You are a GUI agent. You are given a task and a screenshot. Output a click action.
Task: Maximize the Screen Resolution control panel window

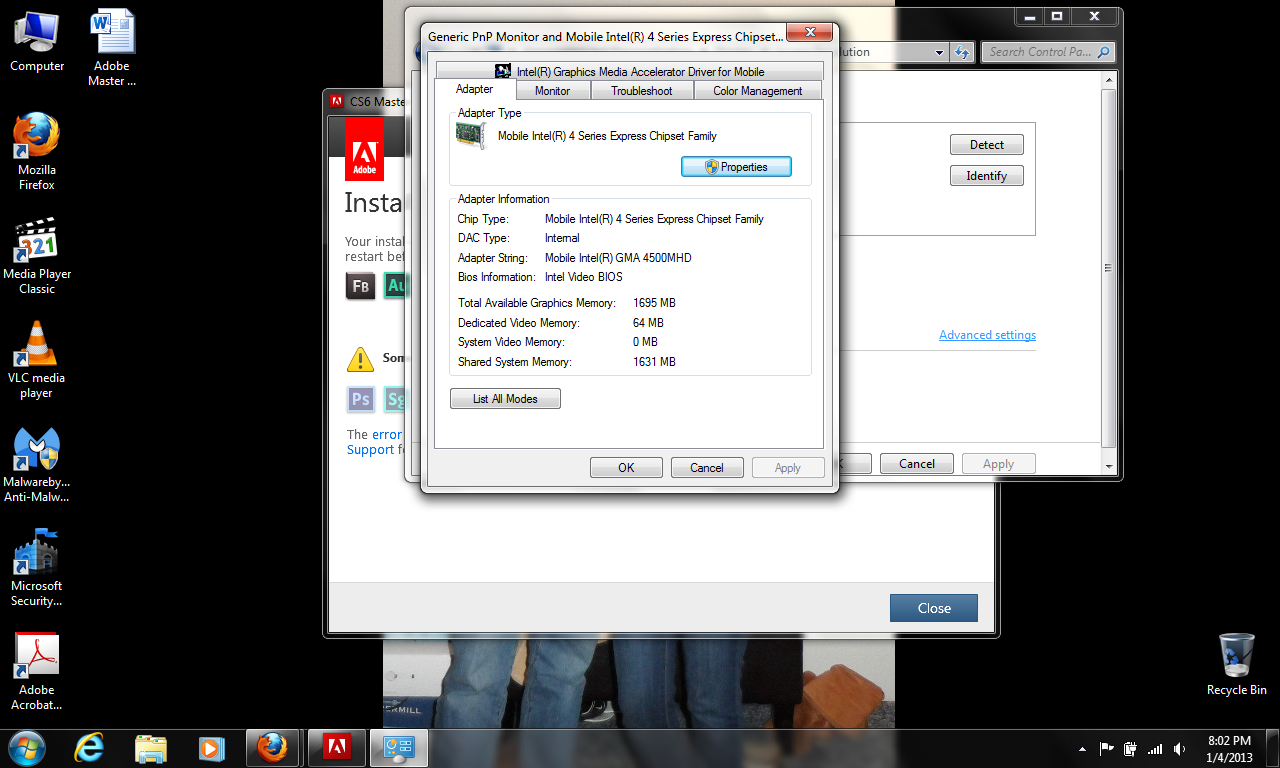[1057, 17]
